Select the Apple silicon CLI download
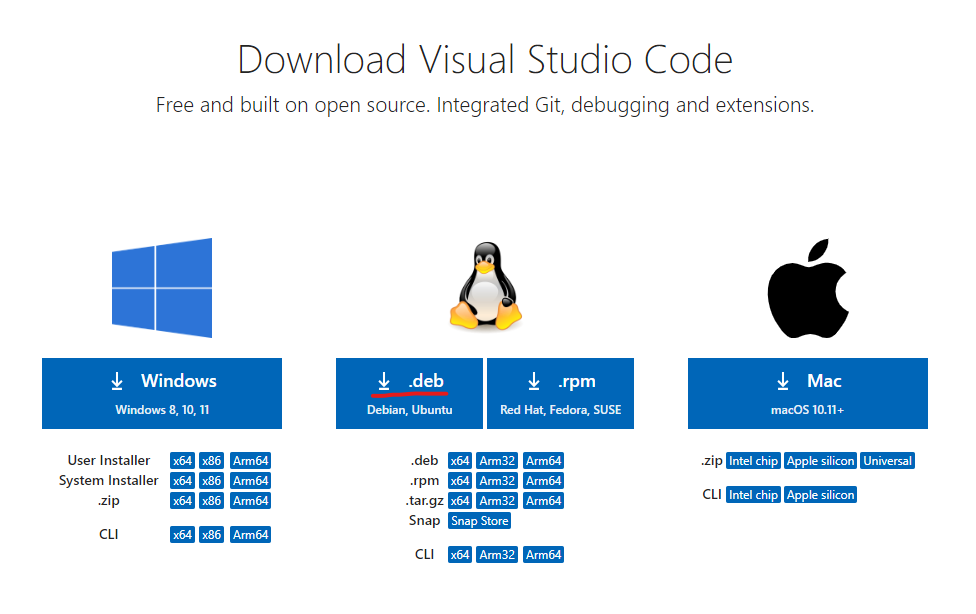 [x=820, y=494]
